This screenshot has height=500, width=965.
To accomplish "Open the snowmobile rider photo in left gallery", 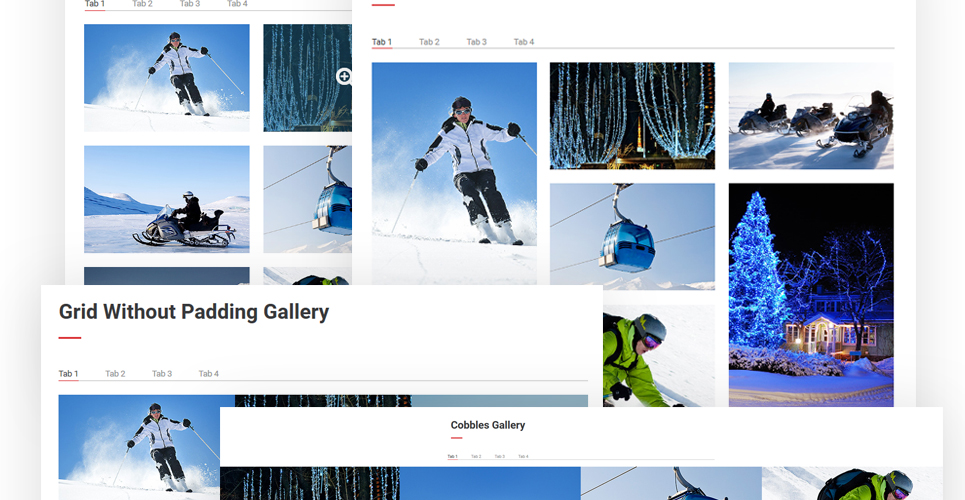I will (167, 199).
